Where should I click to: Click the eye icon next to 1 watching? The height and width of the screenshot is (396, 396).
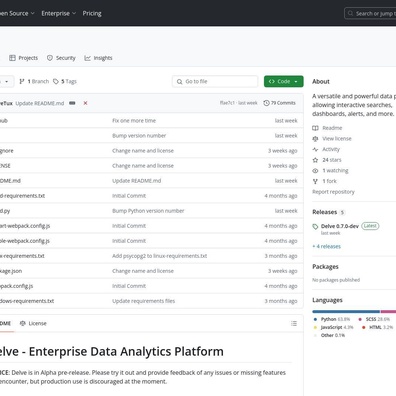(315, 171)
